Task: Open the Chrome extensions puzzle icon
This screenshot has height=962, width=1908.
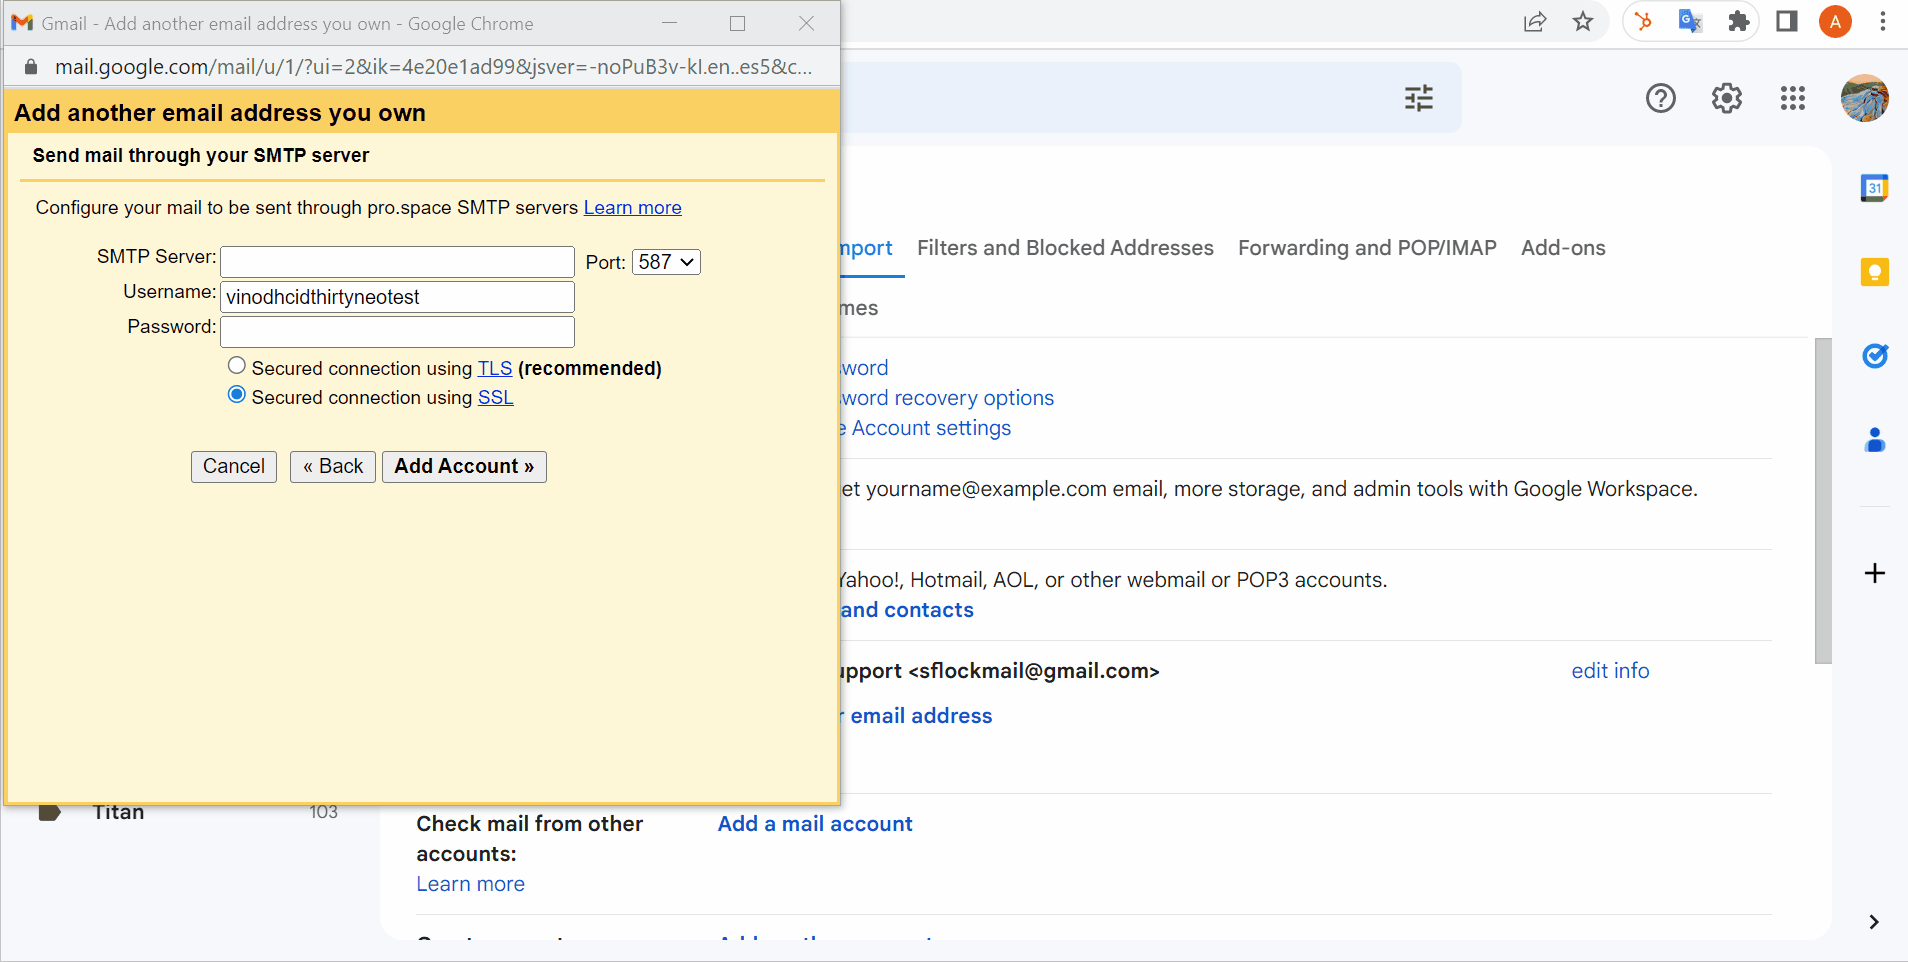Action: (1739, 21)
